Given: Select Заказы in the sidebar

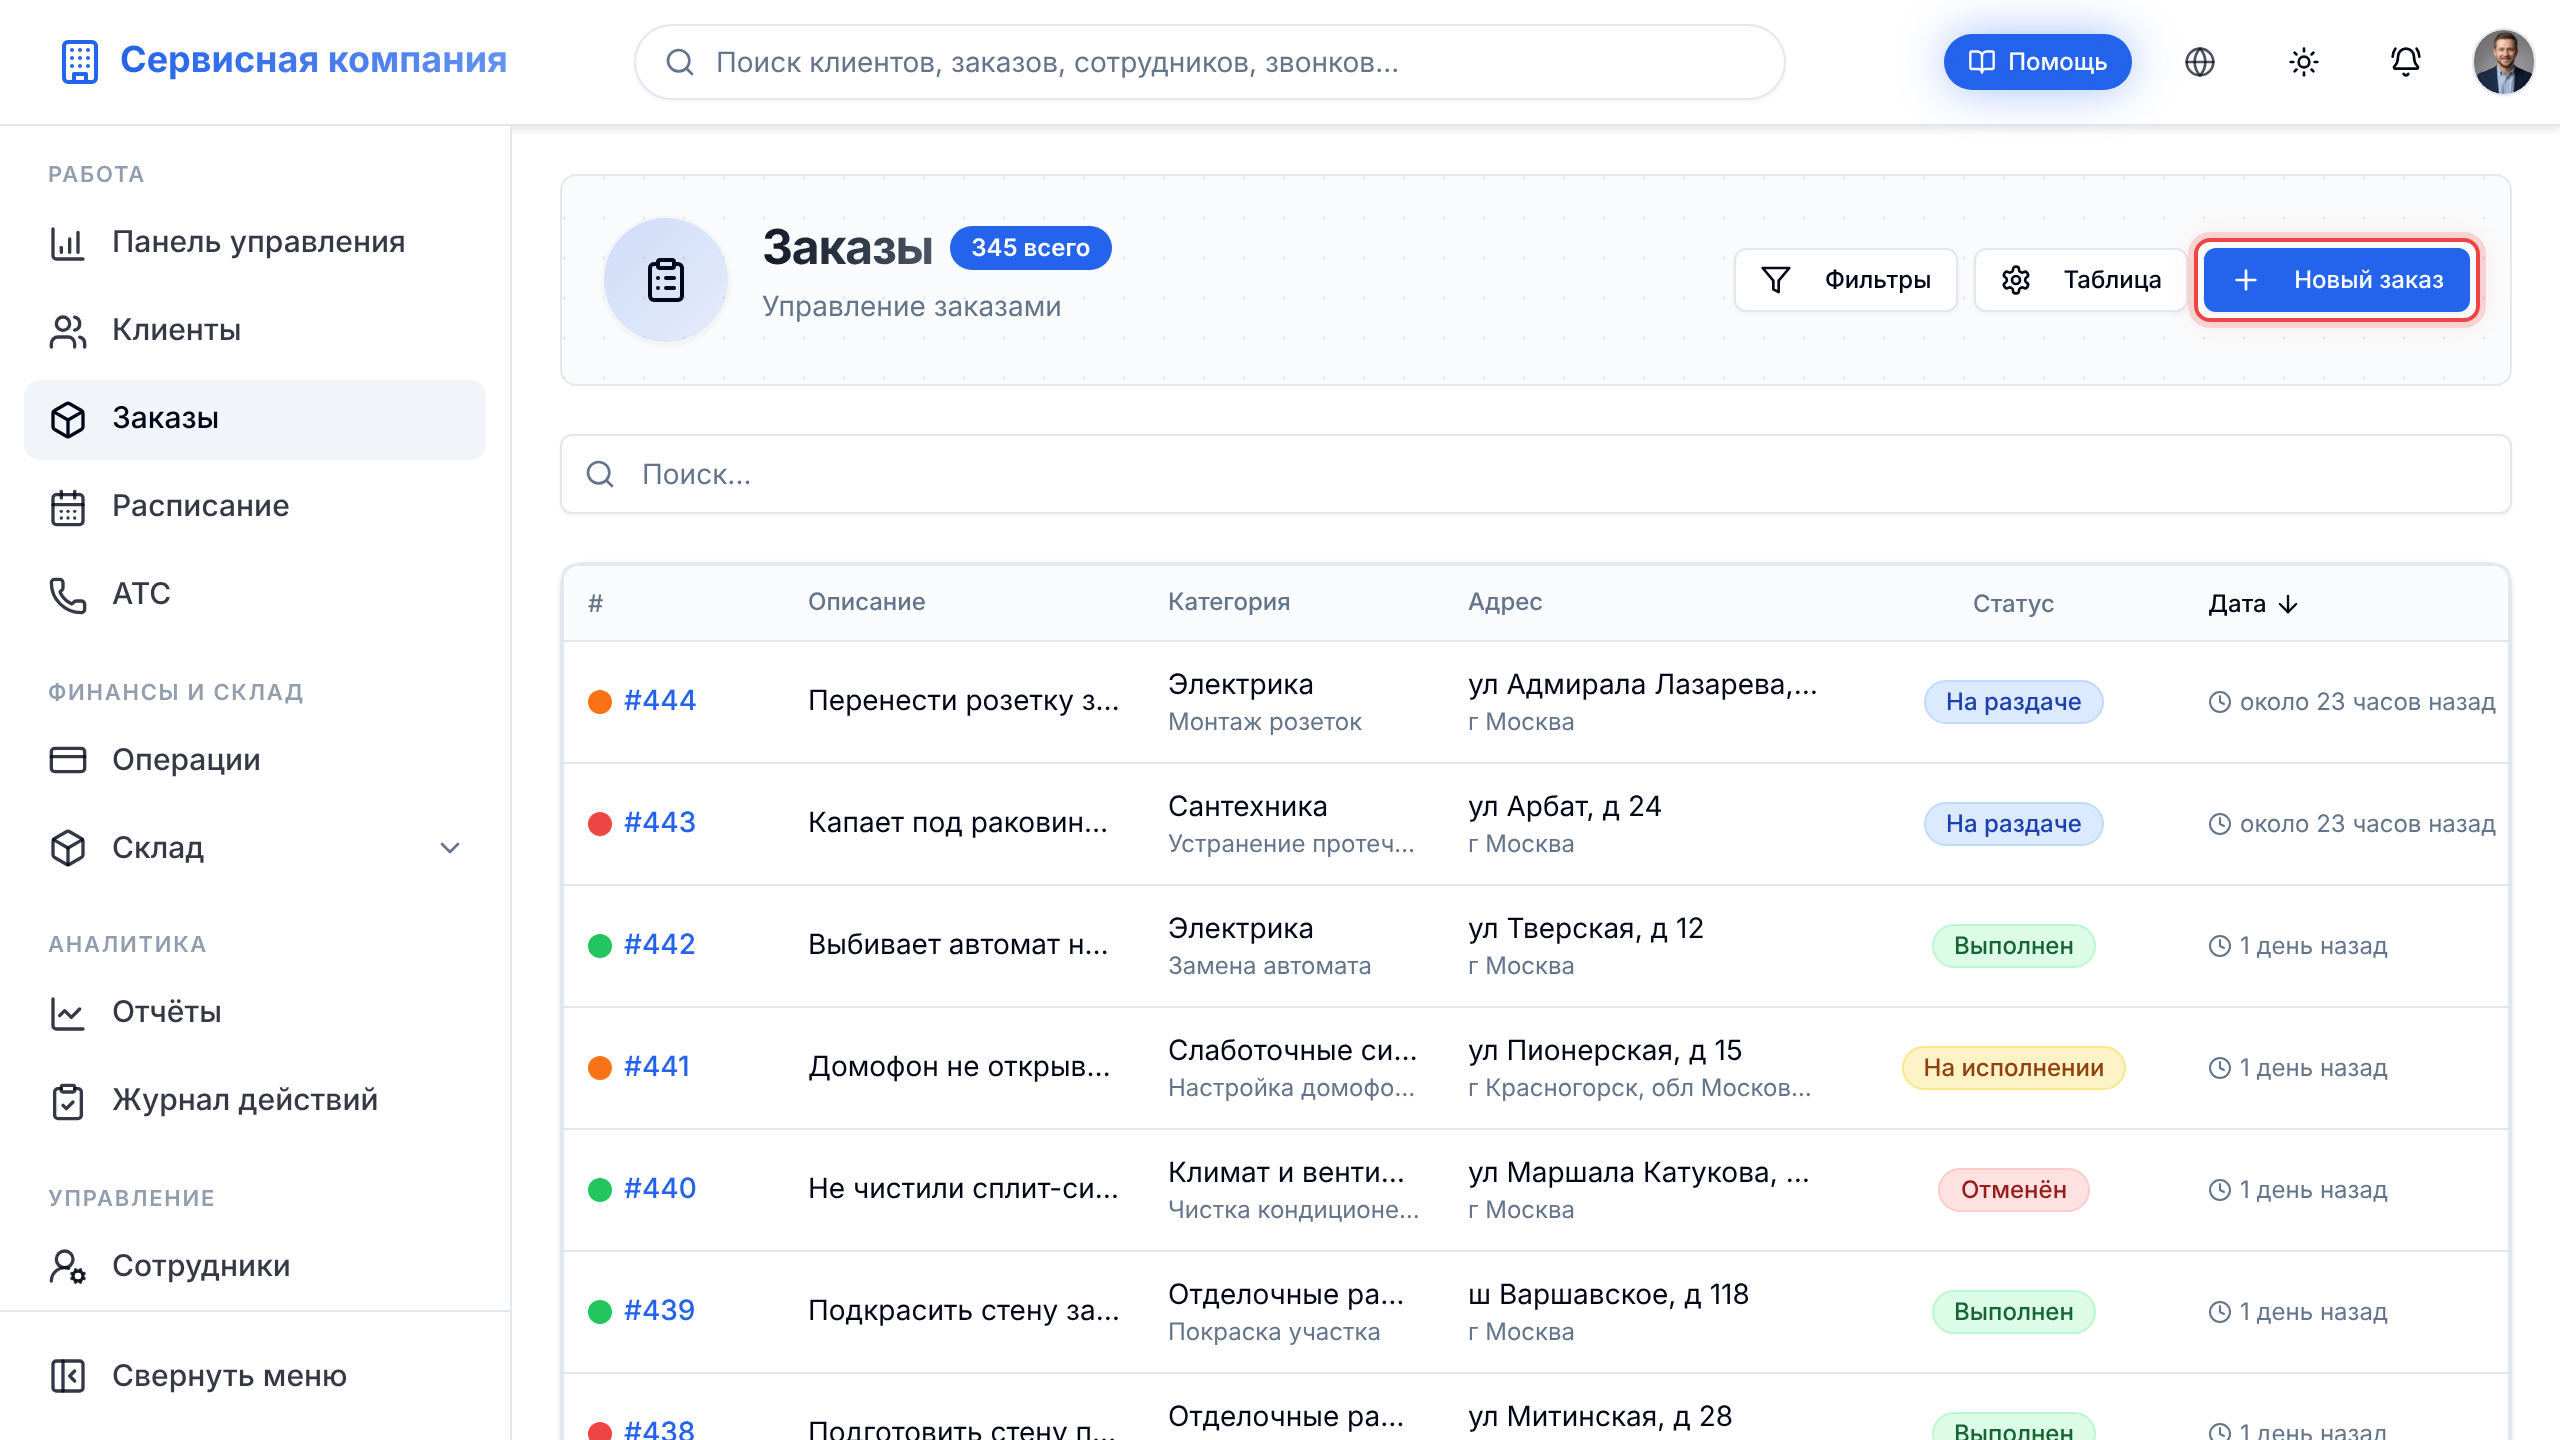Looking at the screenshot, I should [255, 419].
